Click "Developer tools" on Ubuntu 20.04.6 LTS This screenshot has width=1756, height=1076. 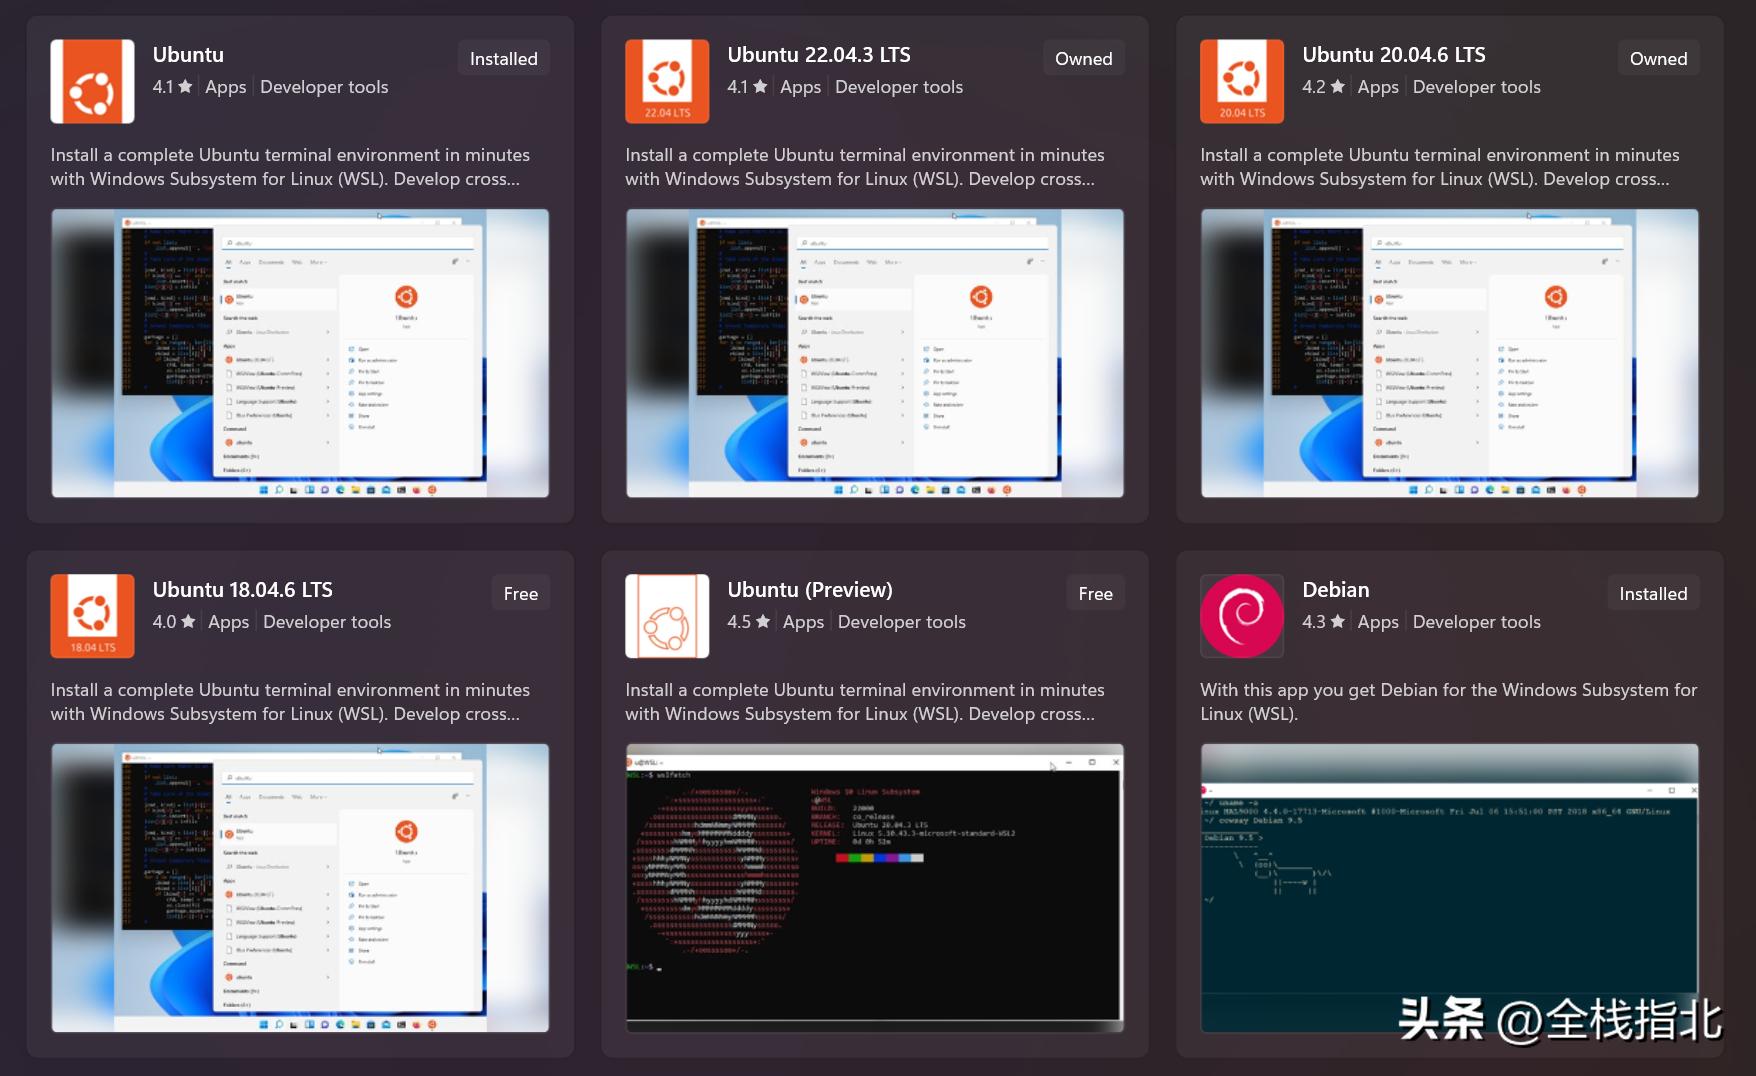pyautogui.click(x=1477, y=87)
